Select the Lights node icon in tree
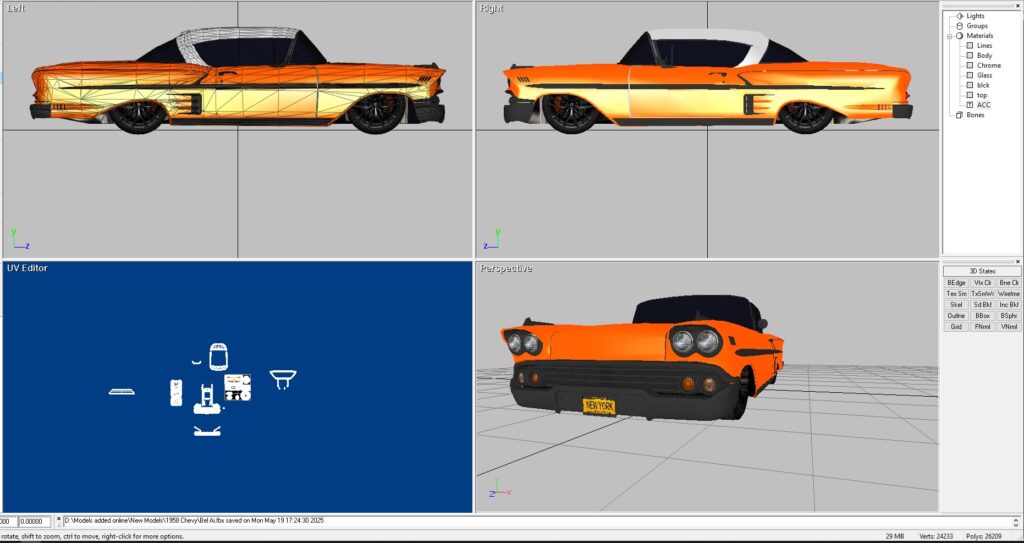 click(959, 16)
